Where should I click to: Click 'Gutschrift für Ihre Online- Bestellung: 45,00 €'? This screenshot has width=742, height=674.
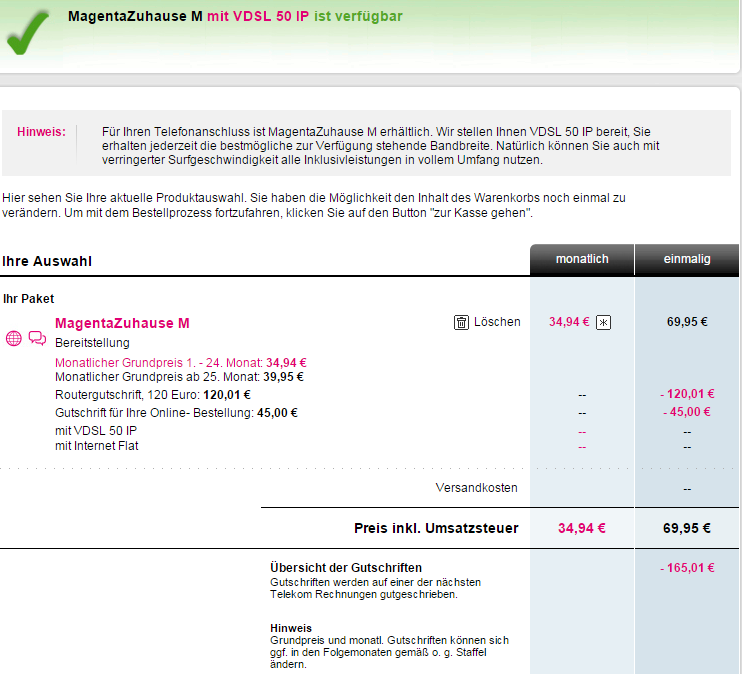176,413
